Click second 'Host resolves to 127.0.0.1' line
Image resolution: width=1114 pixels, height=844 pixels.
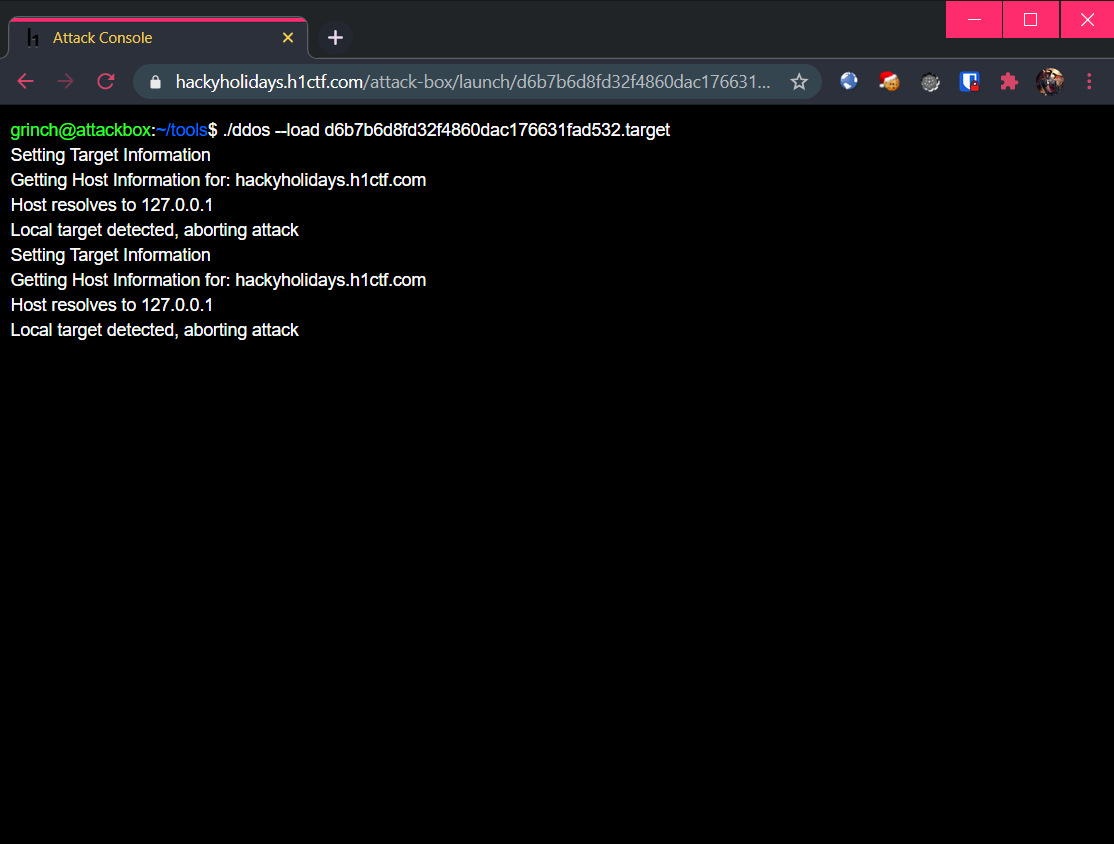pos(112,305)
